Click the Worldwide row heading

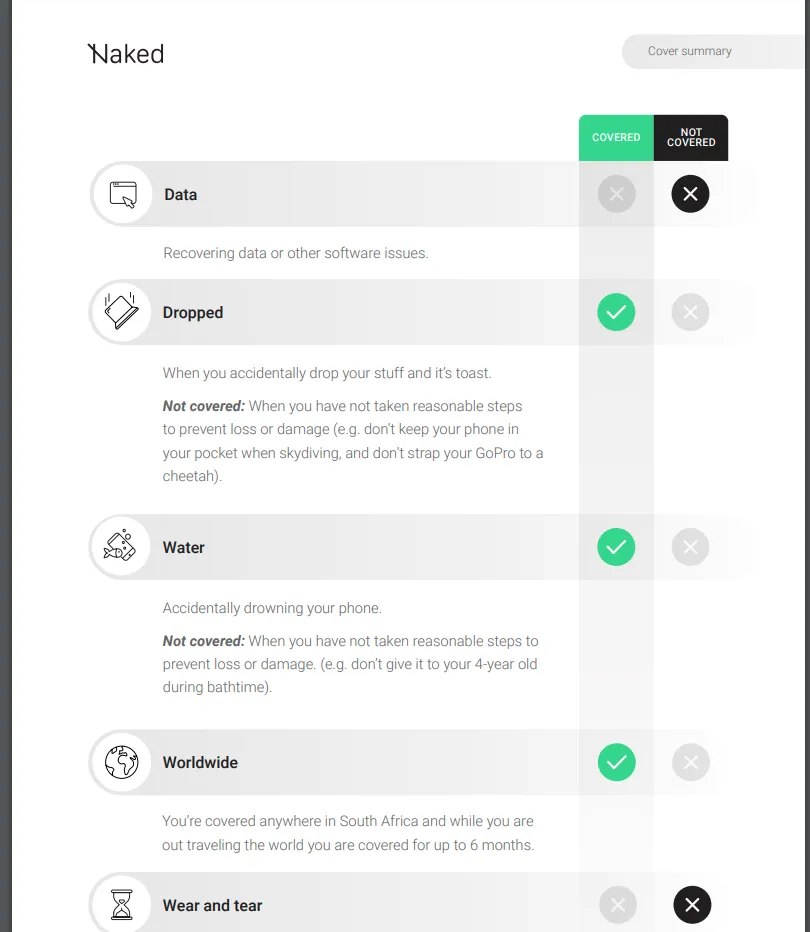click(x=200, y=762)
